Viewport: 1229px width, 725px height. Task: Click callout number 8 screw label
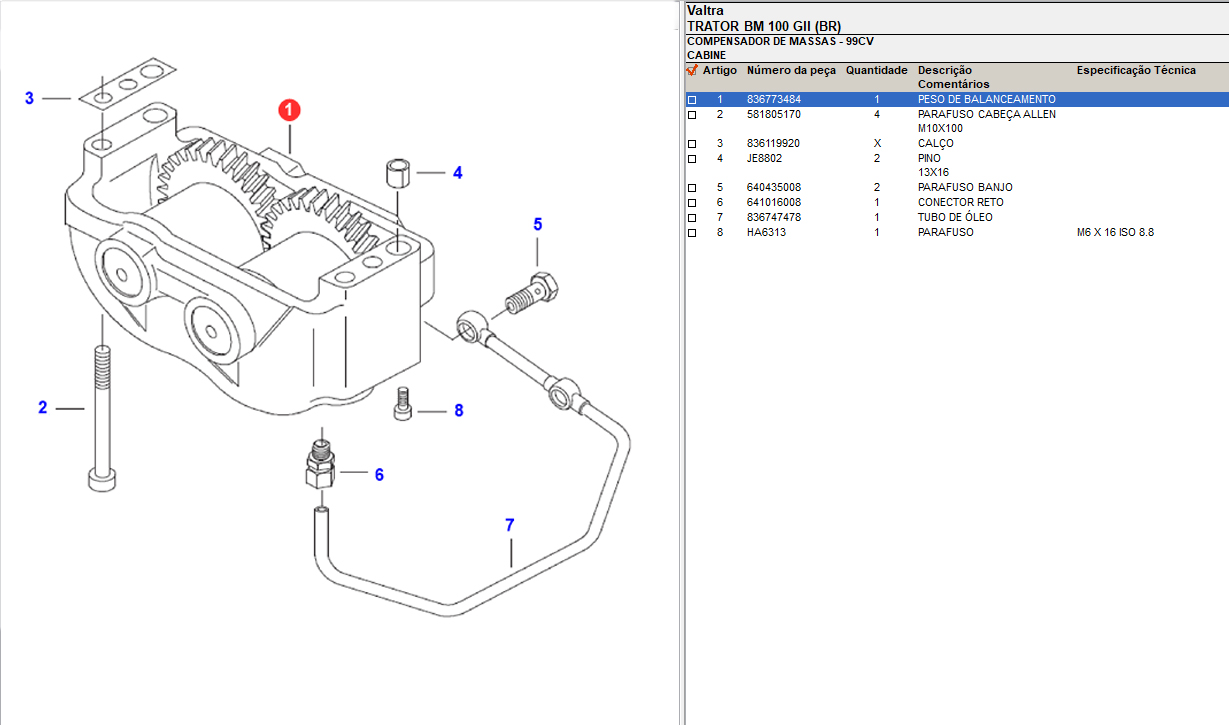point(459,411)
